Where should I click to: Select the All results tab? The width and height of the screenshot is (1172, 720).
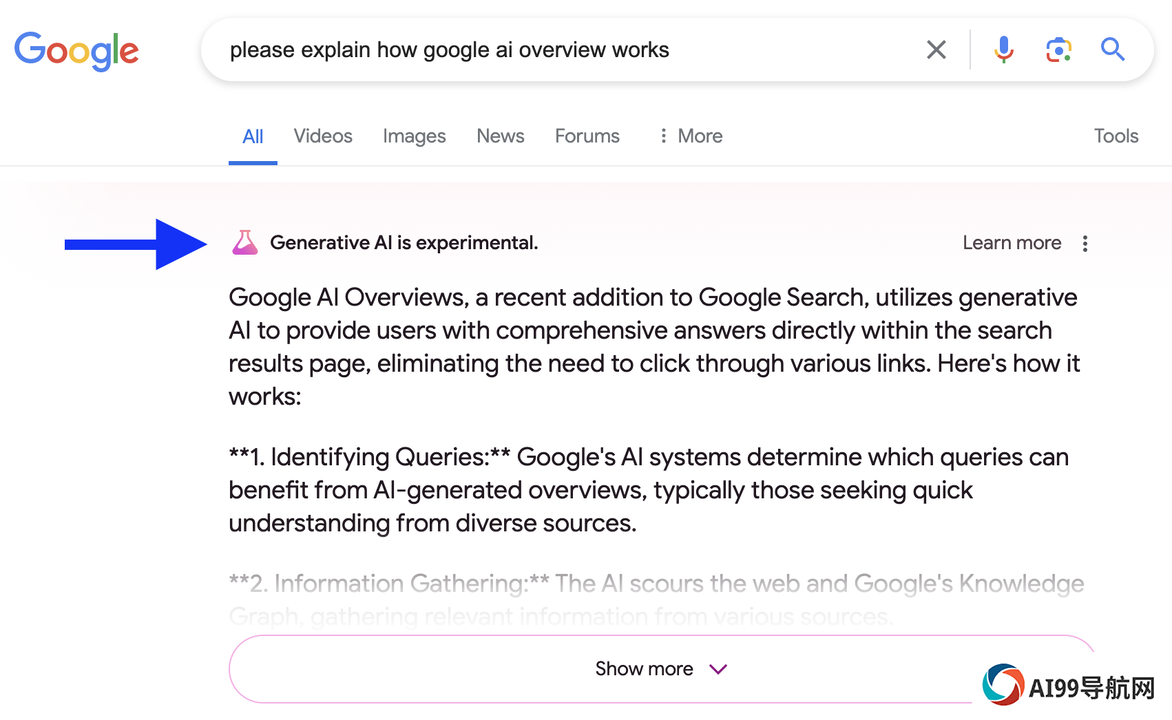253,136
